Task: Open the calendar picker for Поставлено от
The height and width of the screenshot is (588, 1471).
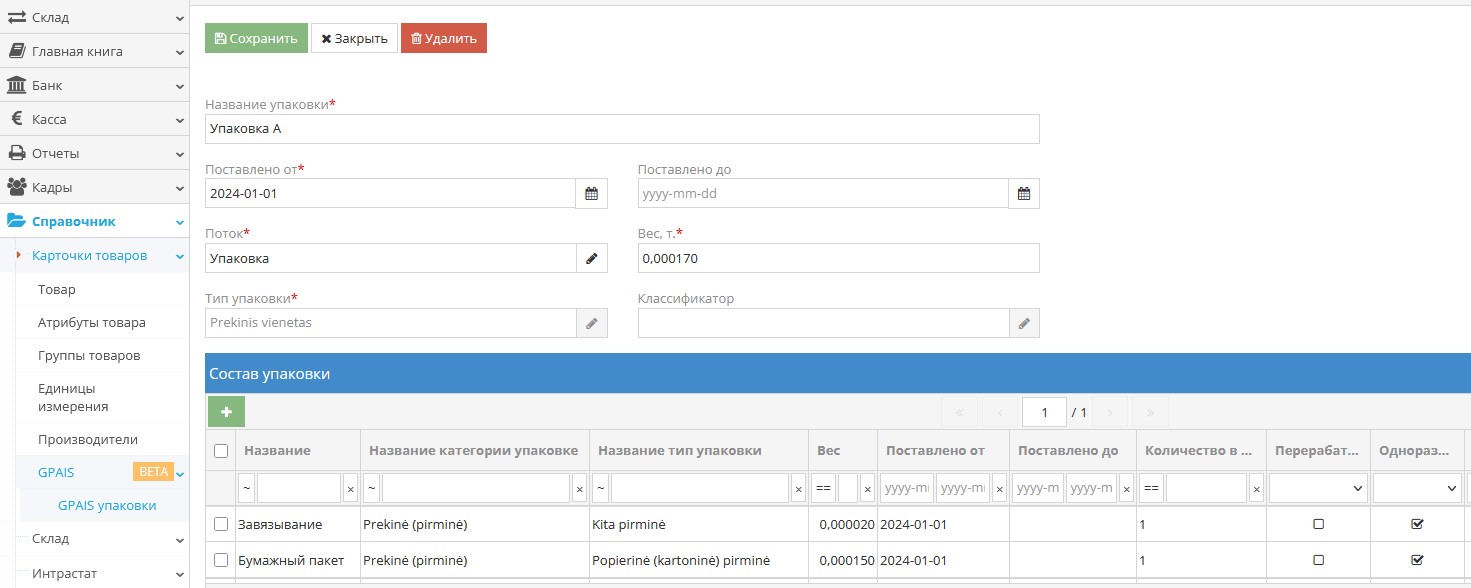Action: click(x=591, y=193)
